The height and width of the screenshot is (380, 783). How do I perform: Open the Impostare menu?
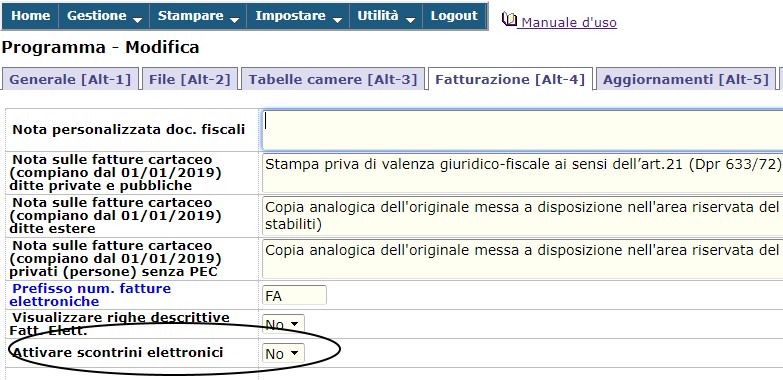298,16
